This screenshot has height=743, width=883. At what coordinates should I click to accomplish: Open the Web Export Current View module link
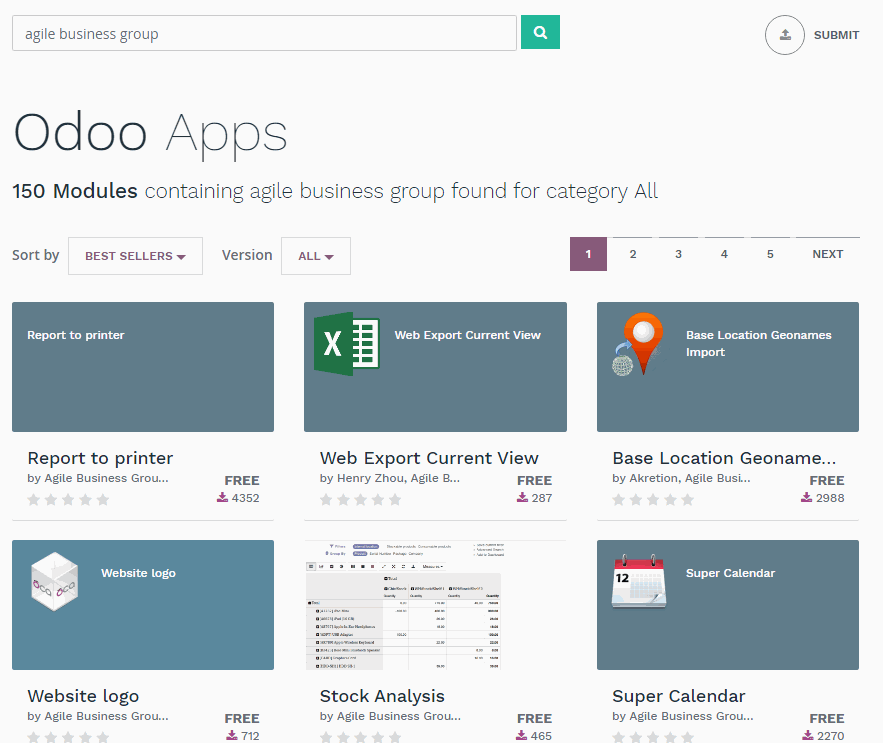point(429,458)
